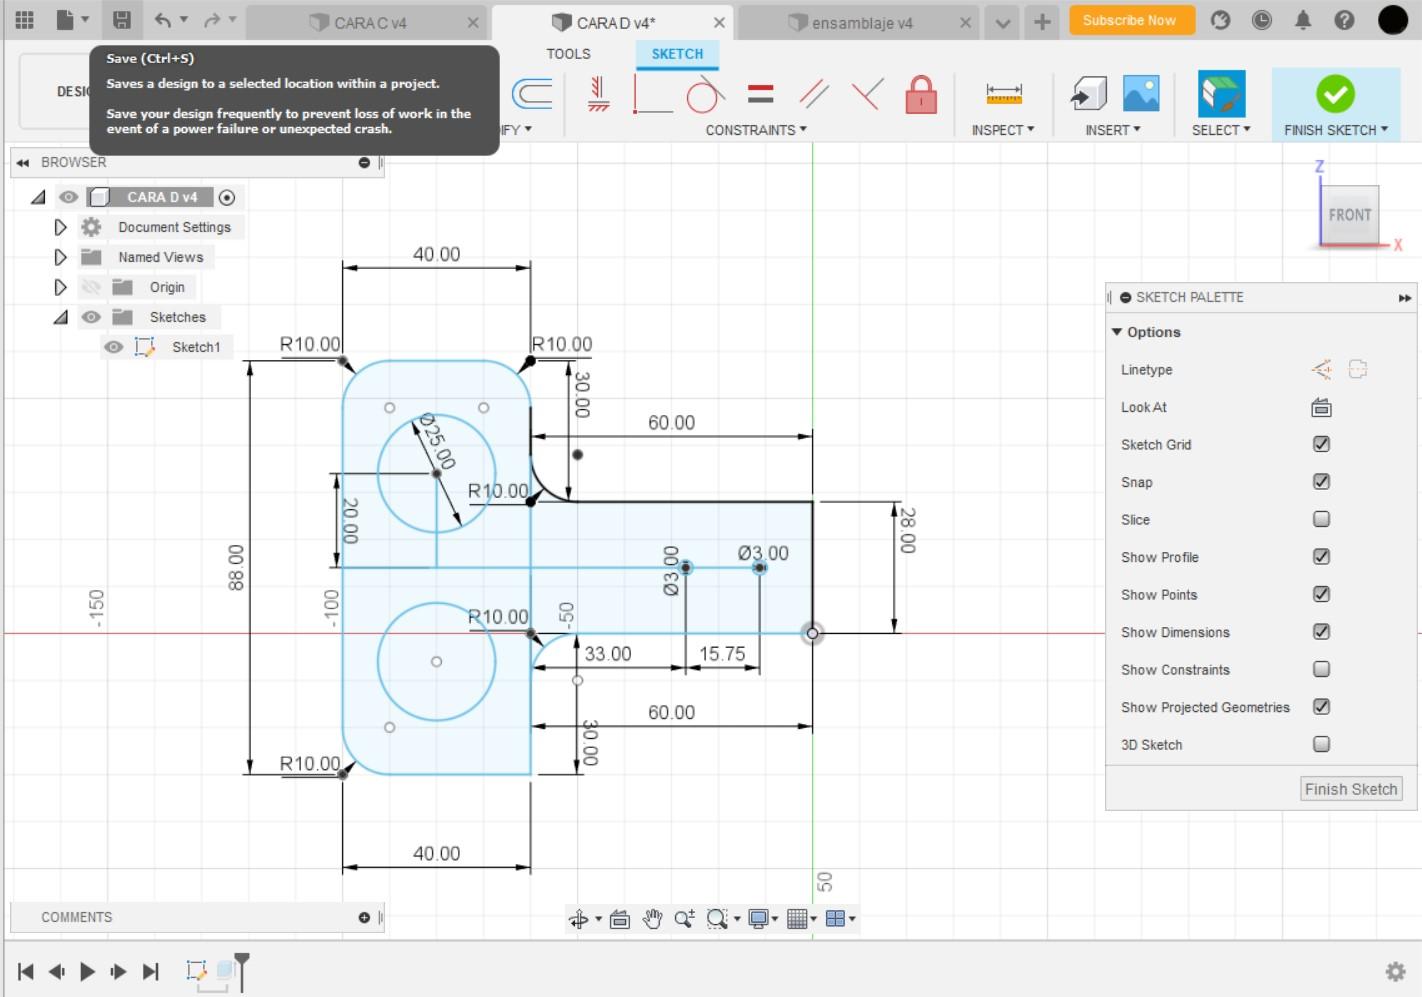Image resolution: width=1422 pixels, height=997 pixels.
Task: Enable the Slice checkbox
Action: click(x=1321, y=519)
